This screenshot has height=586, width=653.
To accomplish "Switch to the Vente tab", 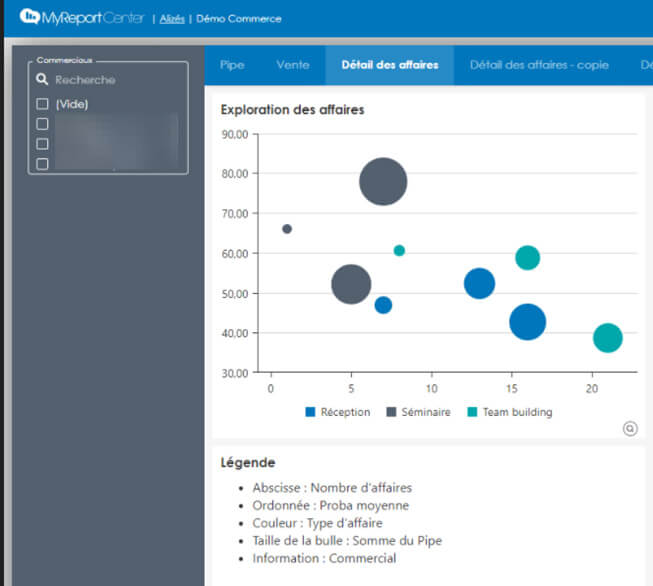I will (x=293, y=65).
